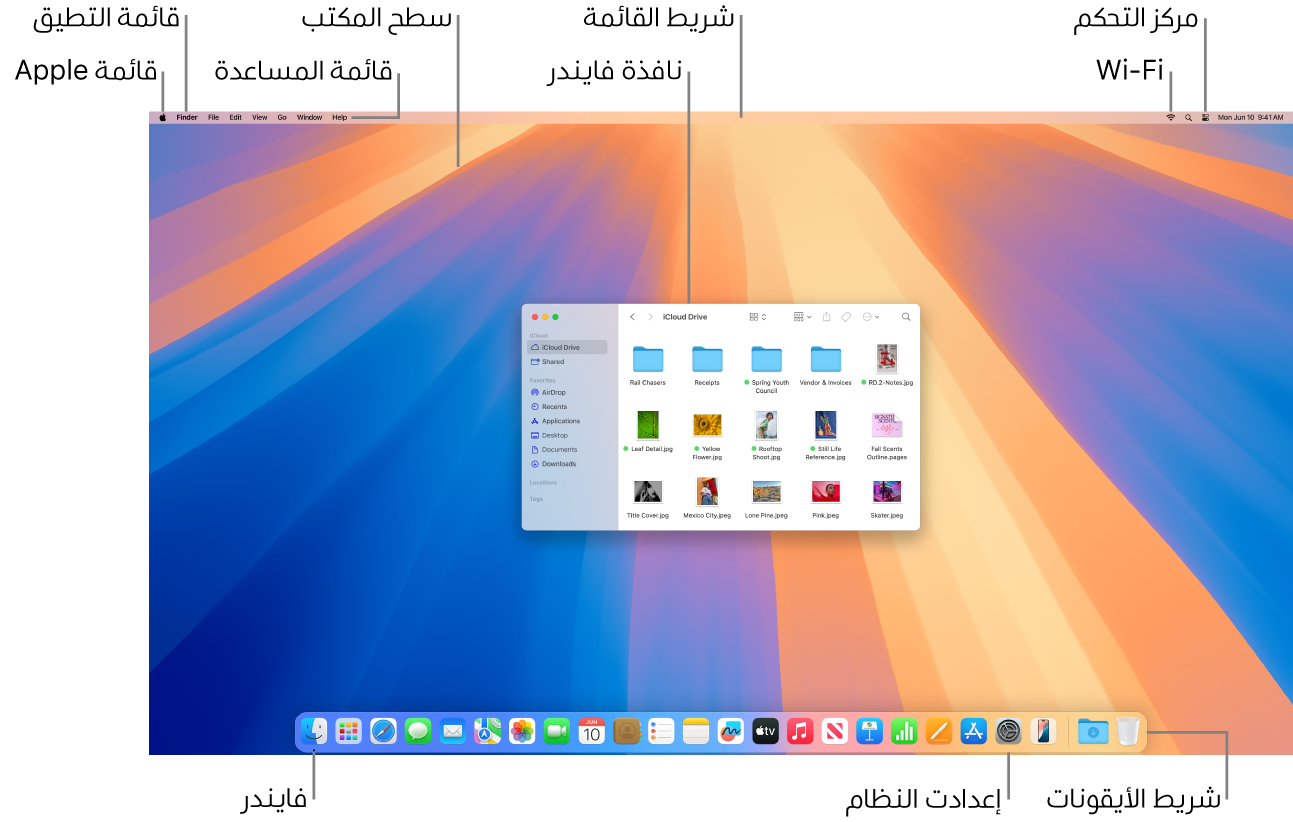
Task: Click the Forward arrow in the Finder window
Action: tap(651, 316)
